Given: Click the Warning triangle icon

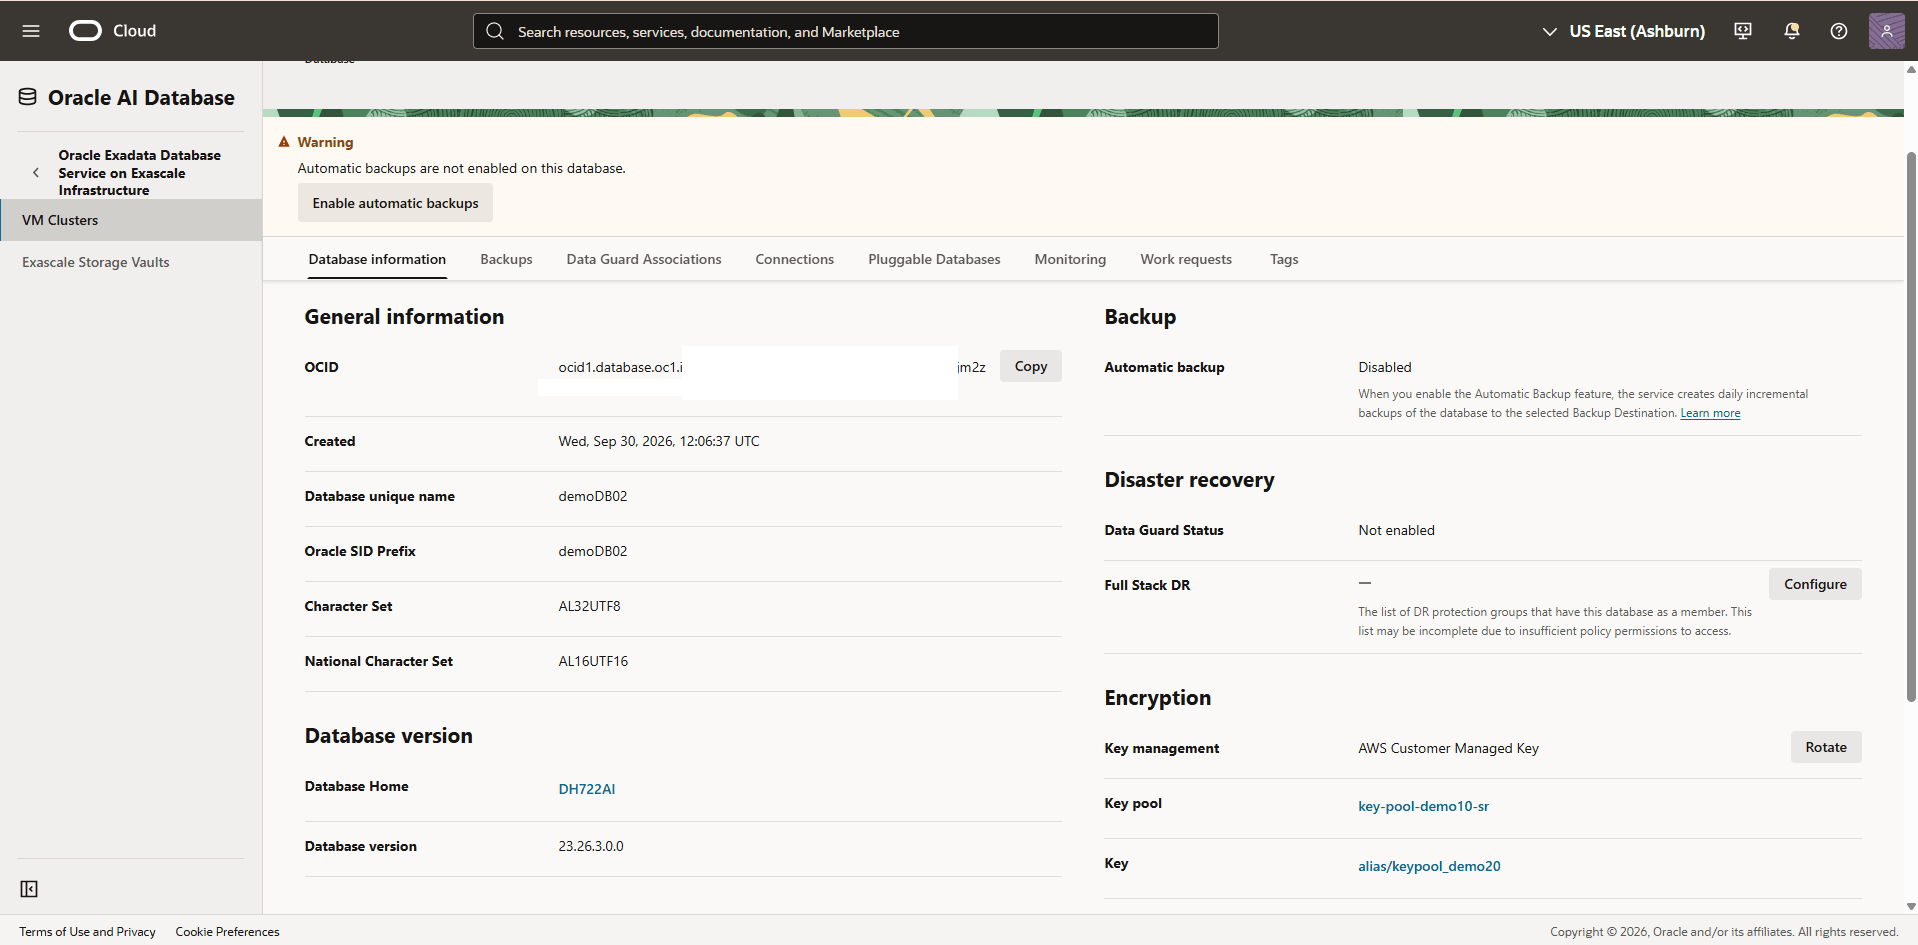Looking at the screenshot, I should coord(284,142).
